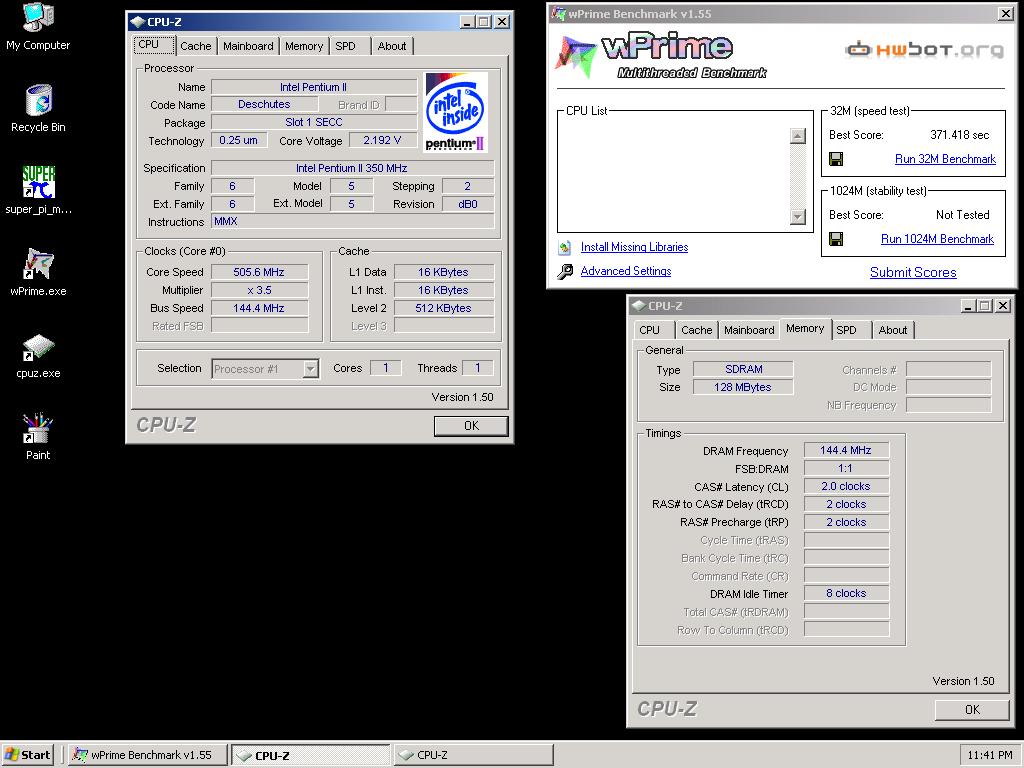Screen dimensions: 1024x768
Task: Click the CPU List scrollbar up arrow
Action: tap(797, 136)
